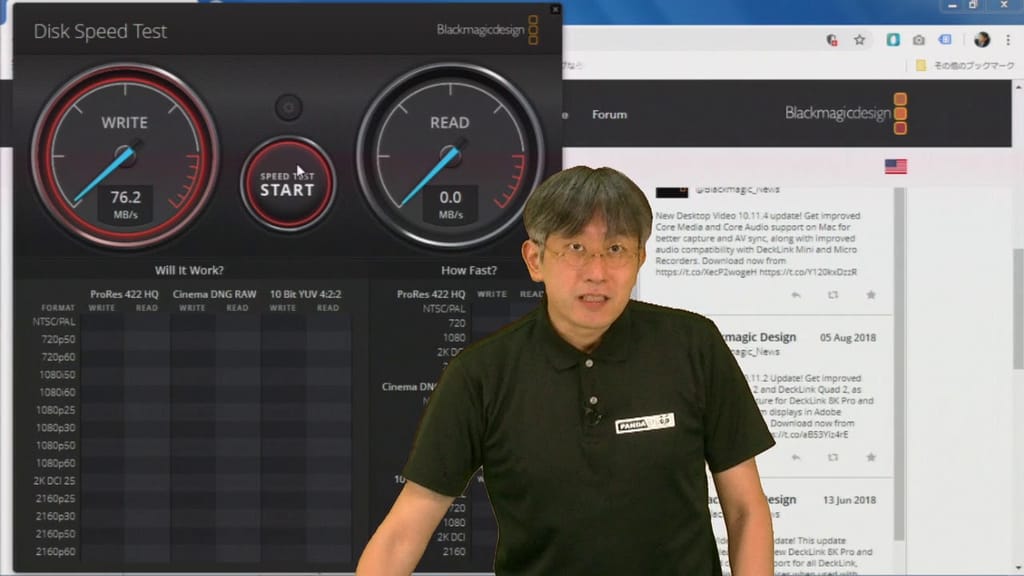1024x576 pixels.
Task: Expand the red extension badge menu
Action: coord(832,40)
